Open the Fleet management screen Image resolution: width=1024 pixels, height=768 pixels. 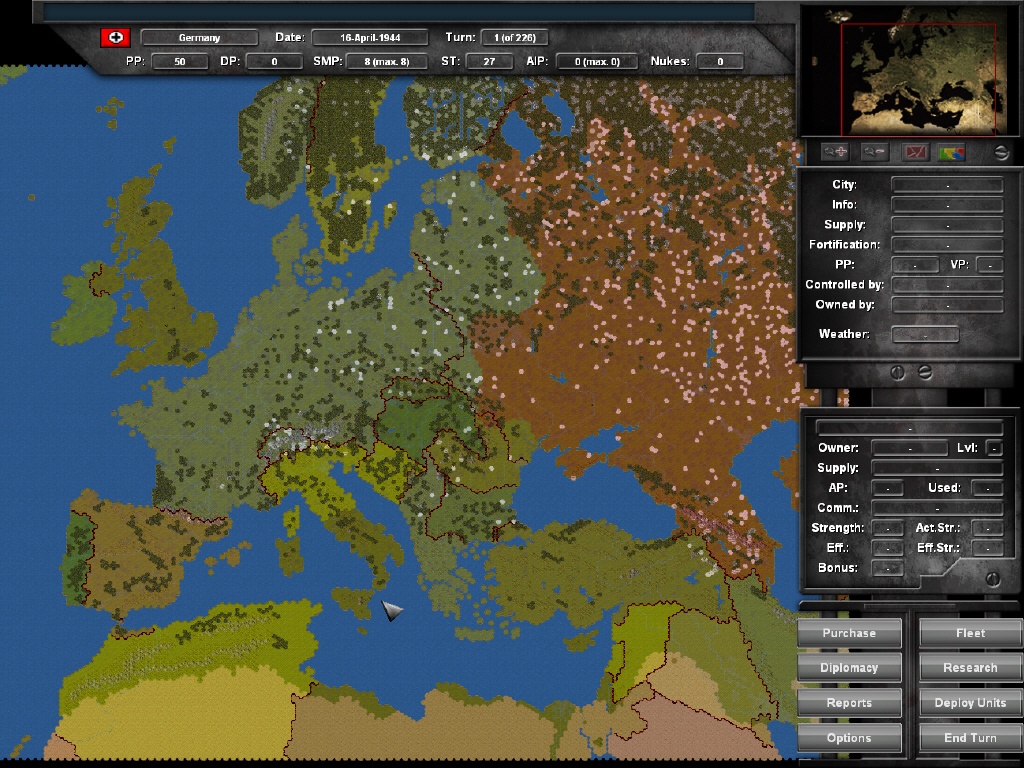click(x=968, y=632)
